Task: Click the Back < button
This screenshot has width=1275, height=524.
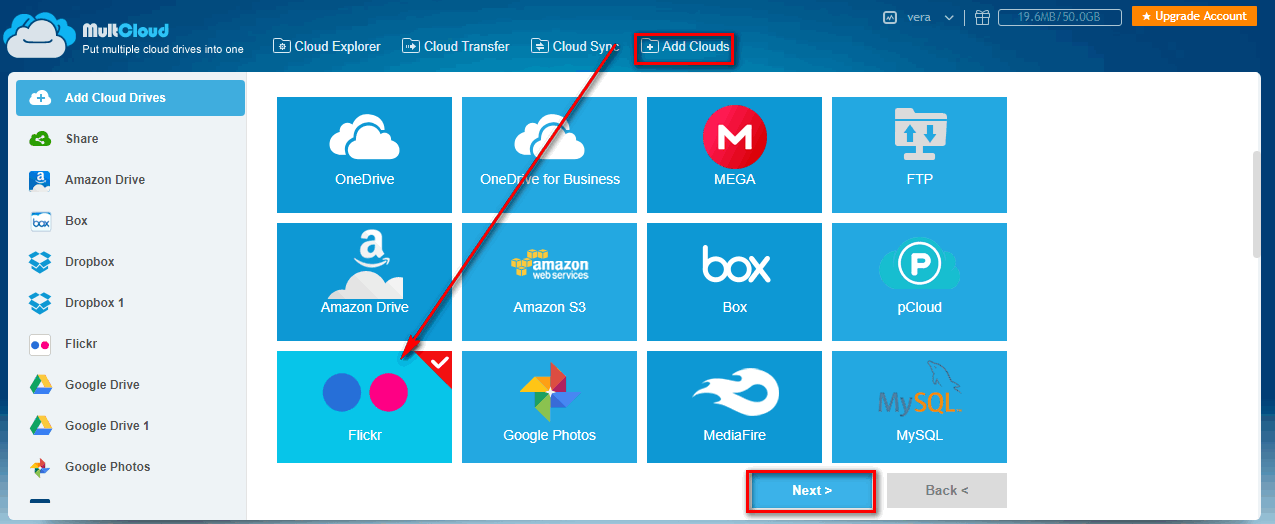Action: click(x=946, y=491)
